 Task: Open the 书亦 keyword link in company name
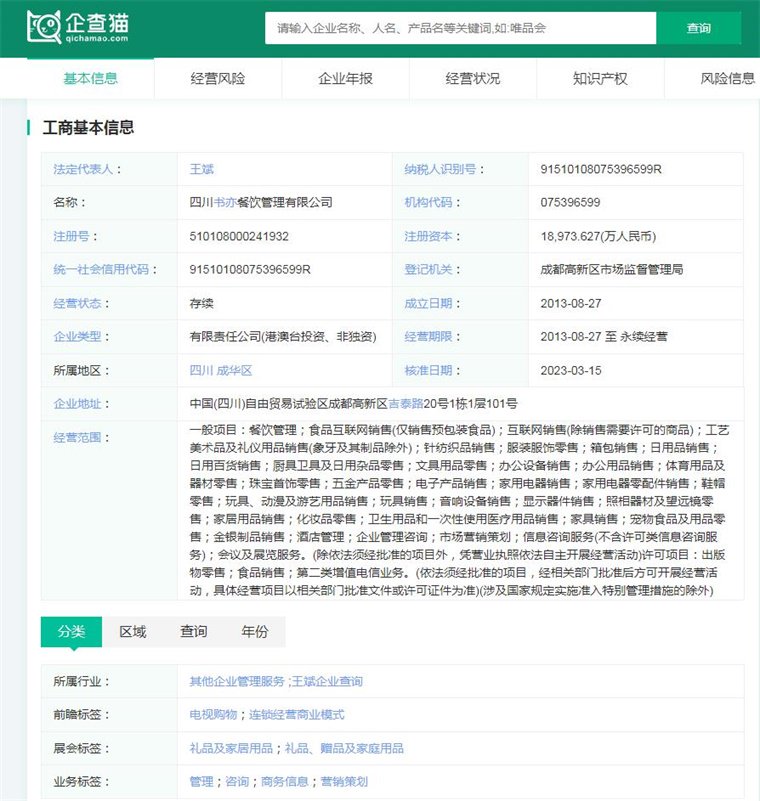pyautogui.click(x=225, y=202)
